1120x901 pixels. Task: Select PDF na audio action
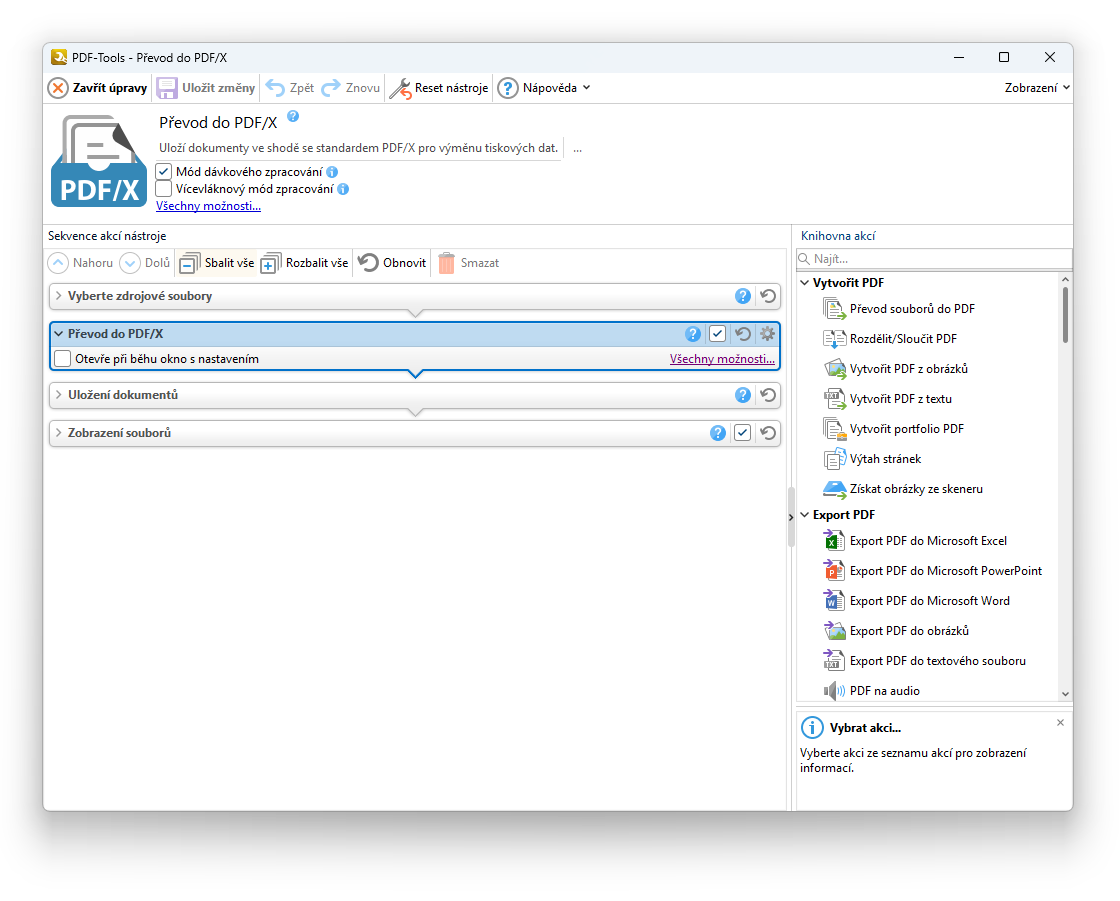872,691
